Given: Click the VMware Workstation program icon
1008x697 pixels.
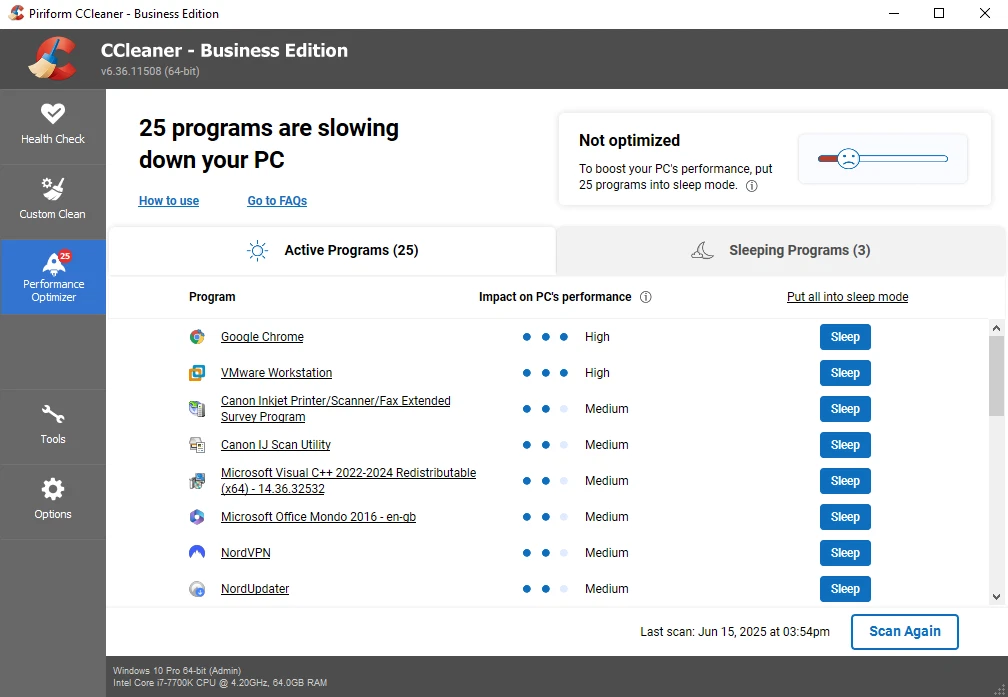Looking at the screenshot, I should 197,373.
